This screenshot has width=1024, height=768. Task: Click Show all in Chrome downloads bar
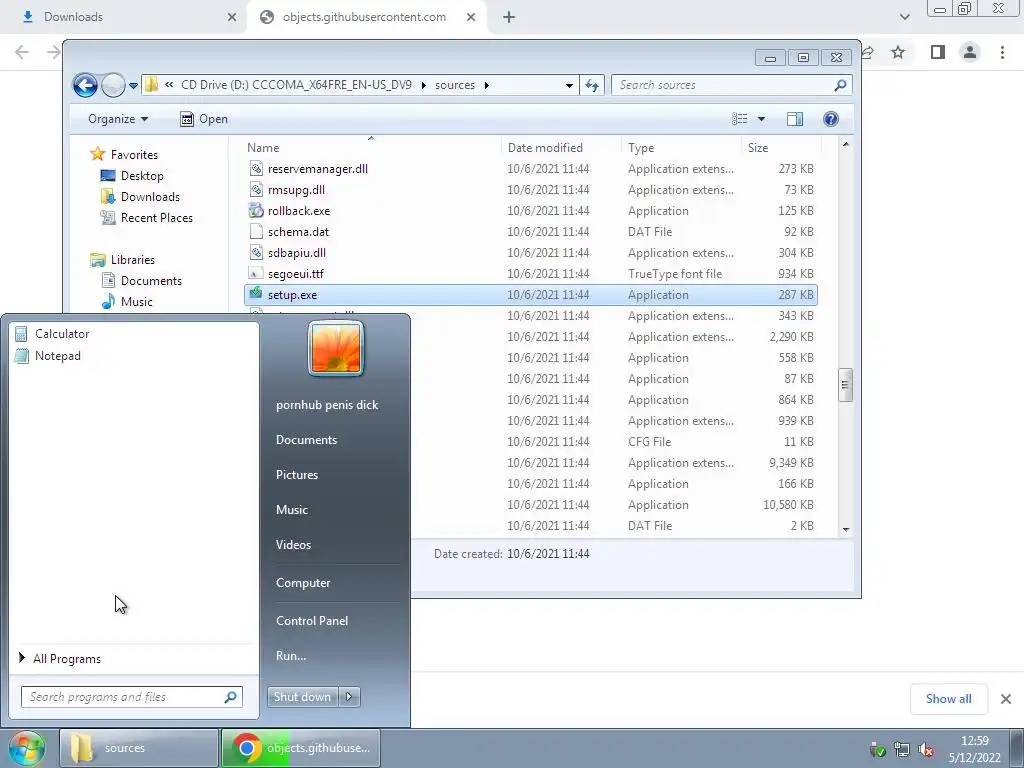click(x=948, y=699)
